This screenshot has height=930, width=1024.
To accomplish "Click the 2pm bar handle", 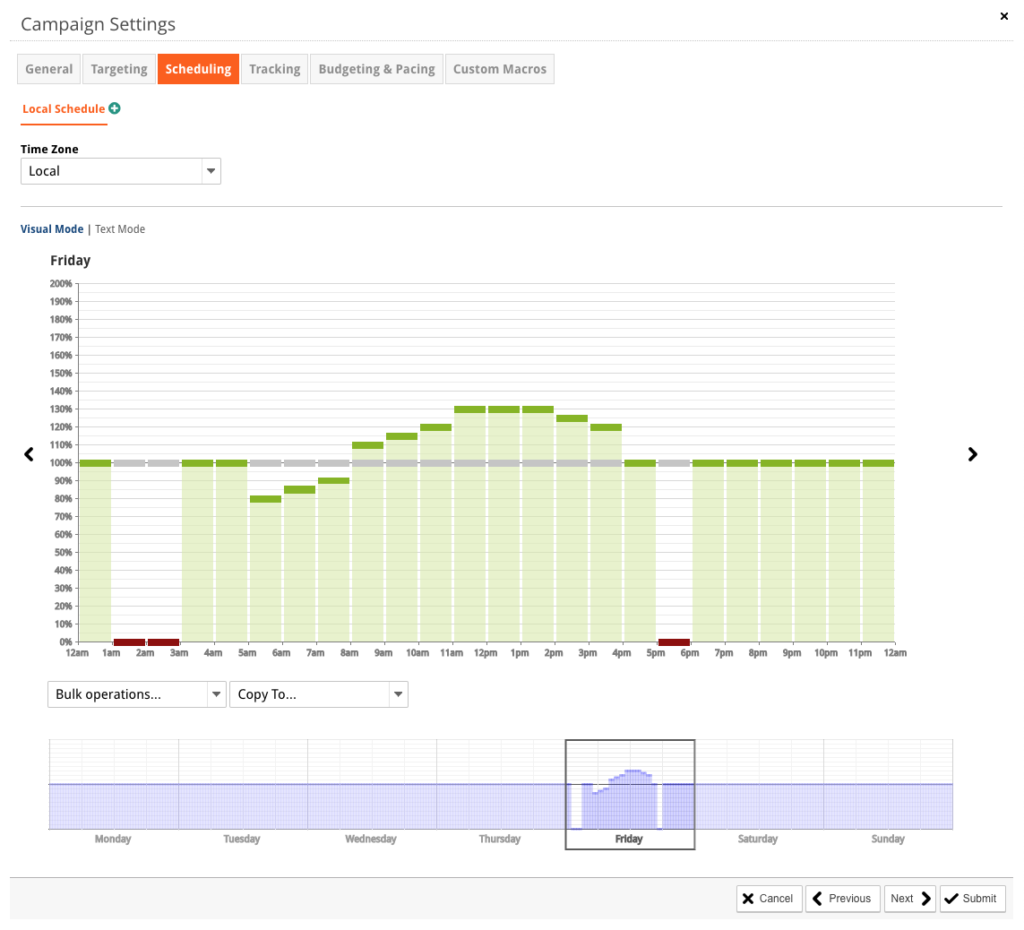I will [x=572, y=419].
